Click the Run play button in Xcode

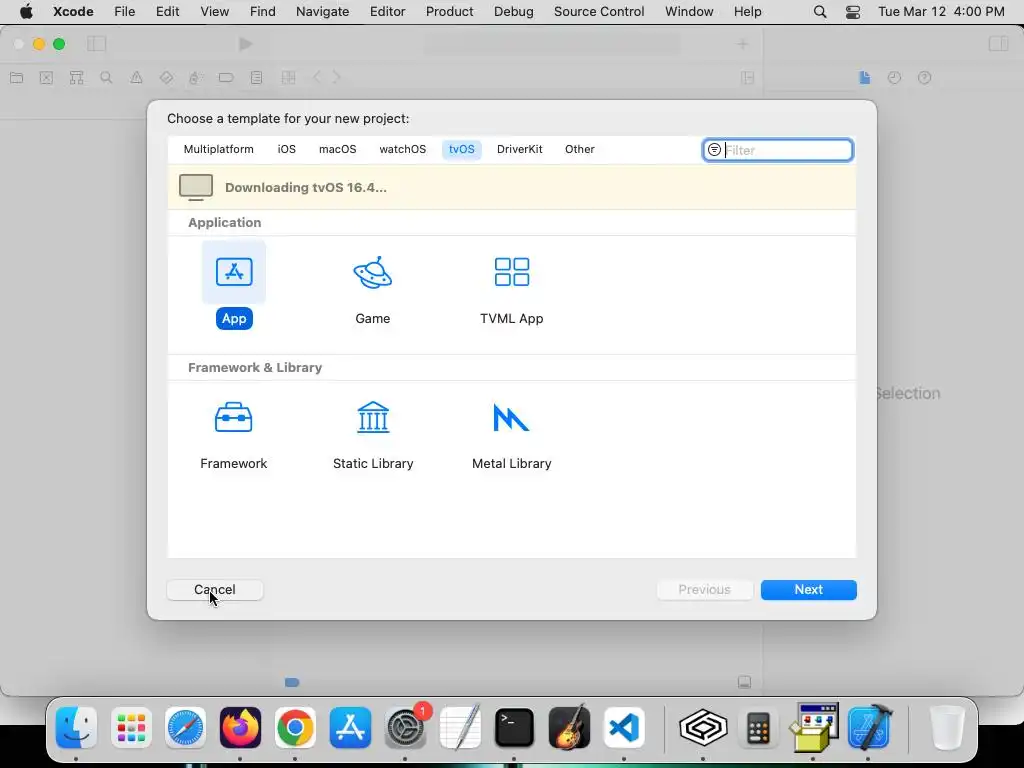[x=246, y=44]
